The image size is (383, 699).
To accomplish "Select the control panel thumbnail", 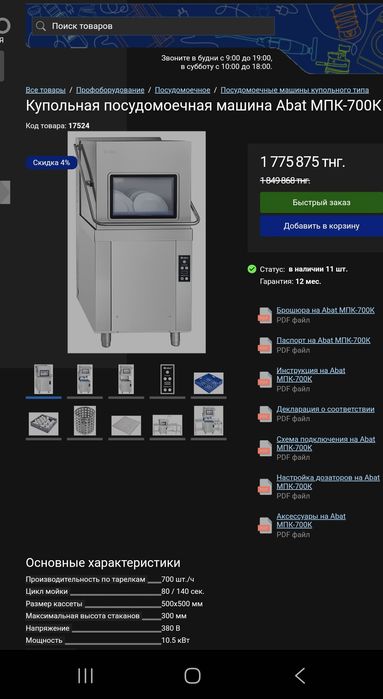I will click(167, 380).
